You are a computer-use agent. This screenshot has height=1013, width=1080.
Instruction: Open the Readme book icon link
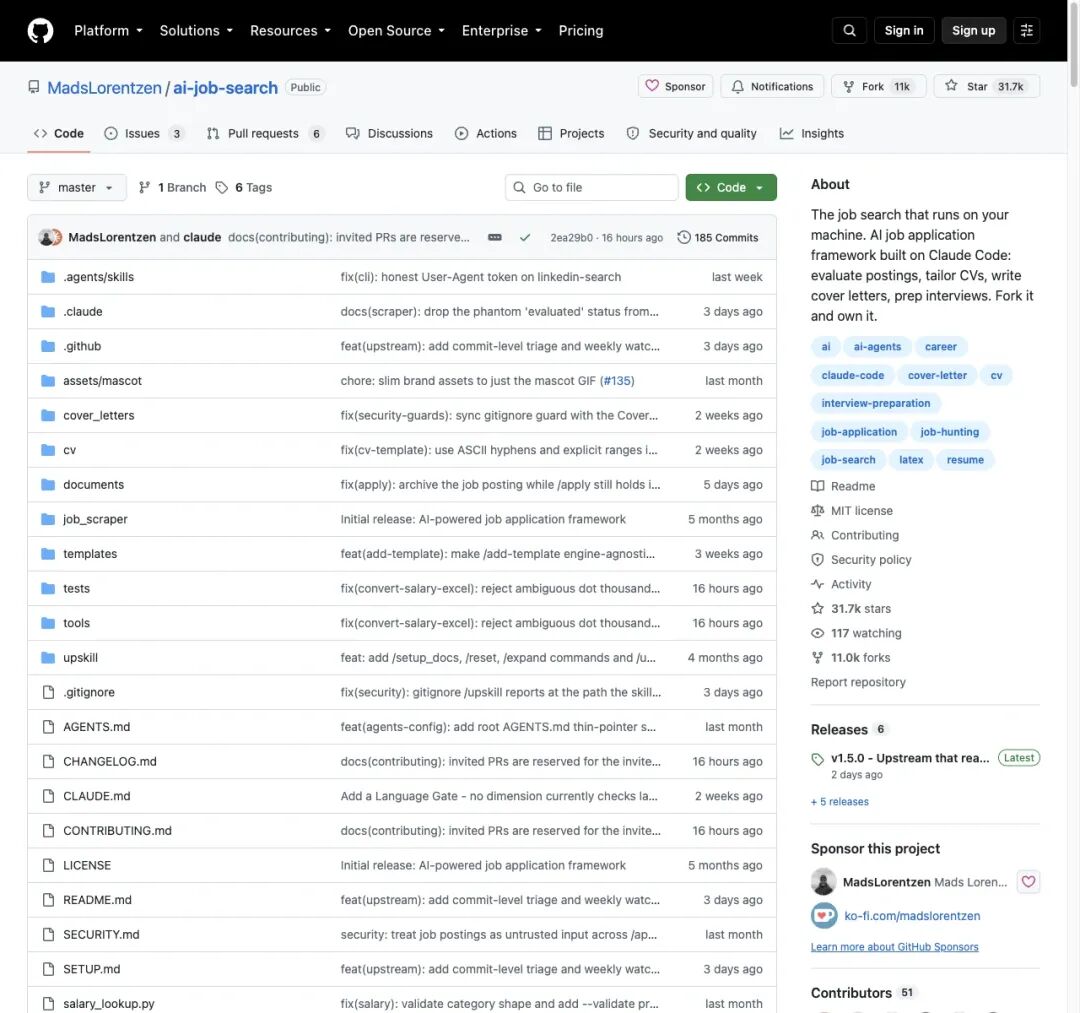point(817,486)
